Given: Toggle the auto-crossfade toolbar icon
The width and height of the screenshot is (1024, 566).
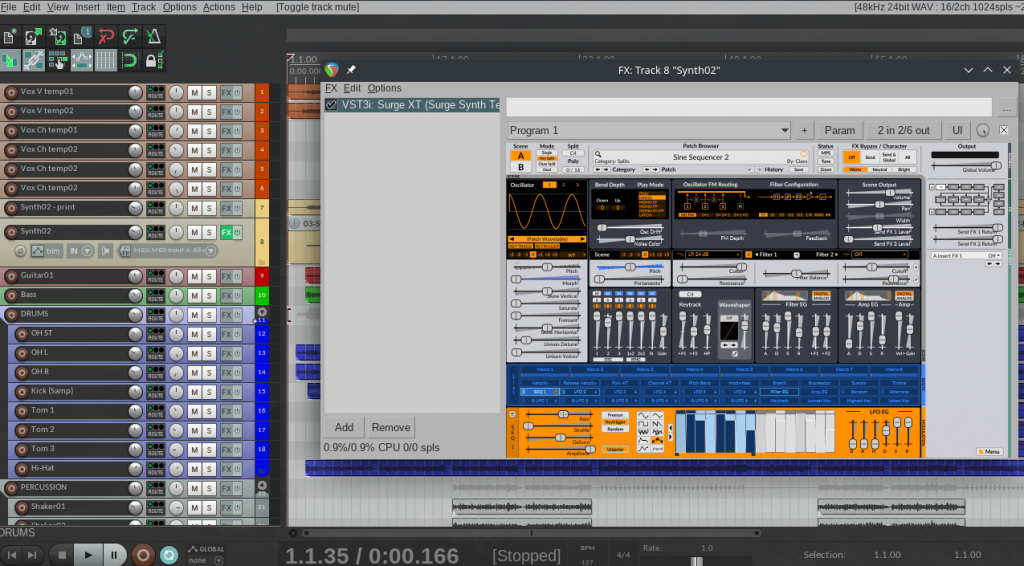Looking at the screenshot, I should [x=10, y=60].
